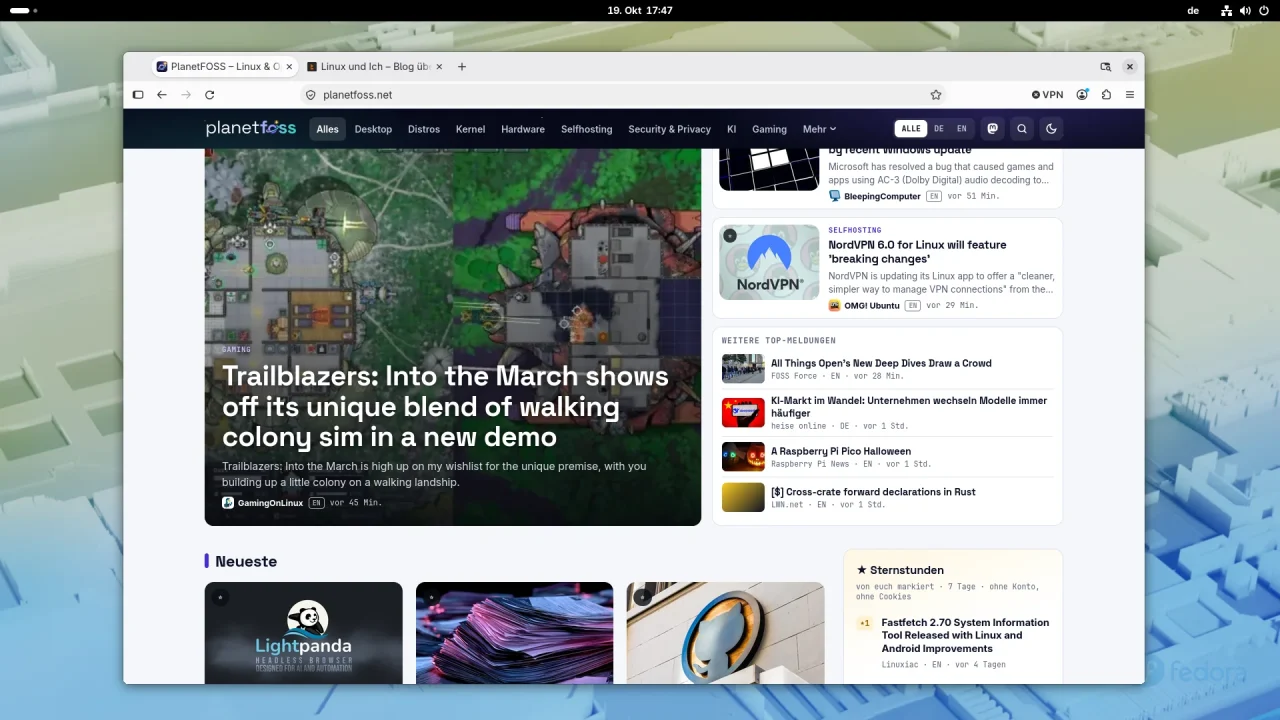
Task: Open the NordVPN logo thumbnail
Action: pos(769,262)
